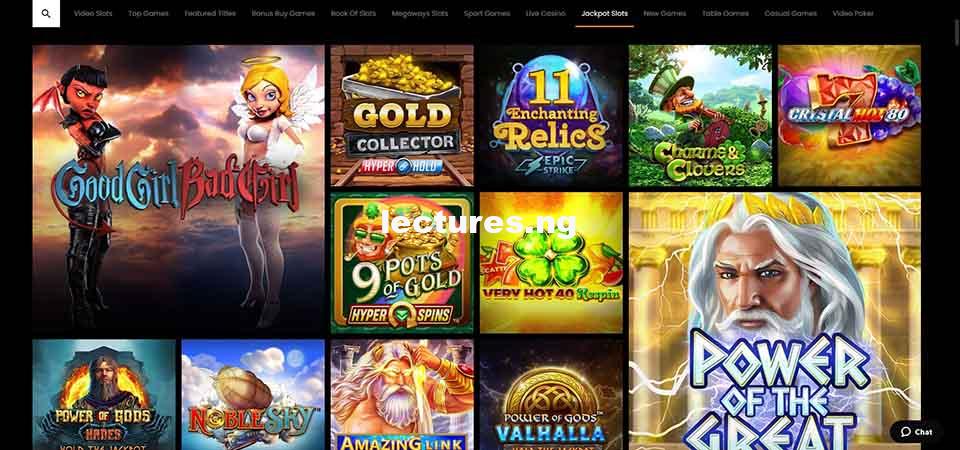Switch to the Video Slots tab
Viewport: 960px width, 450px height.
(x=93, y=13)
